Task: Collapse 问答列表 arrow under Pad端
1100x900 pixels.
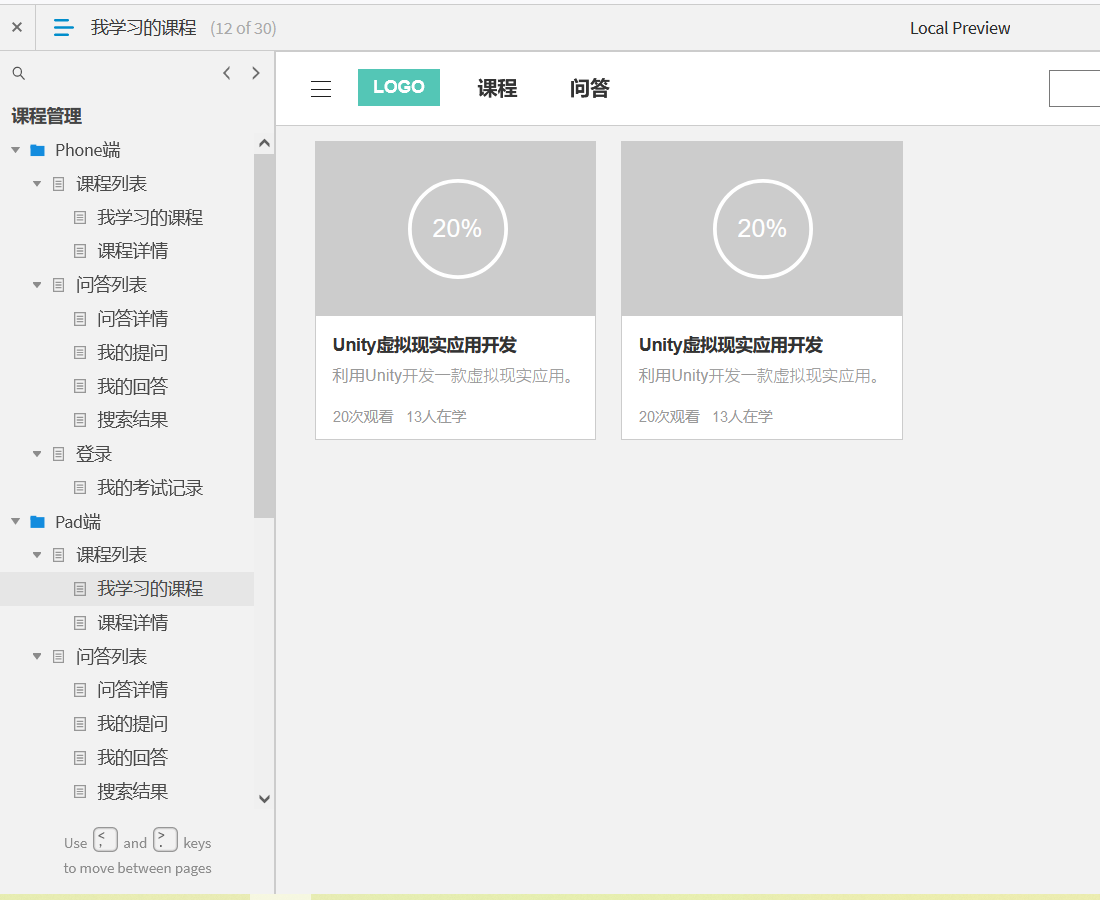Action: (x=37, y=657)
